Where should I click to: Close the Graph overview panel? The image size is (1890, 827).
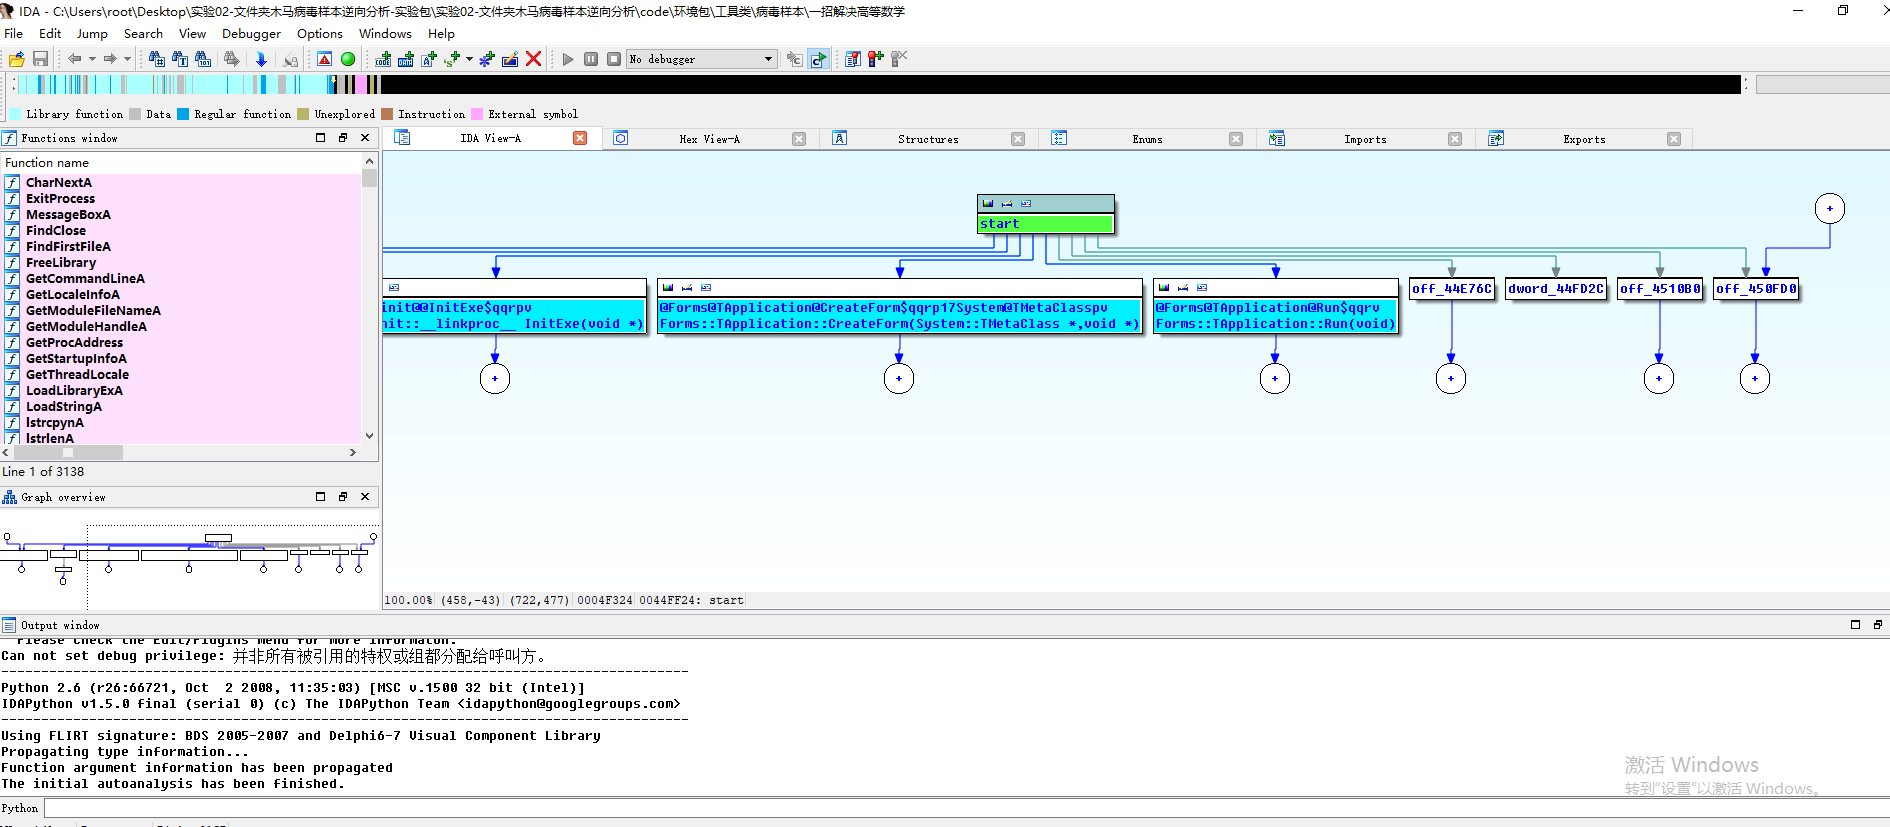[365, 496]
